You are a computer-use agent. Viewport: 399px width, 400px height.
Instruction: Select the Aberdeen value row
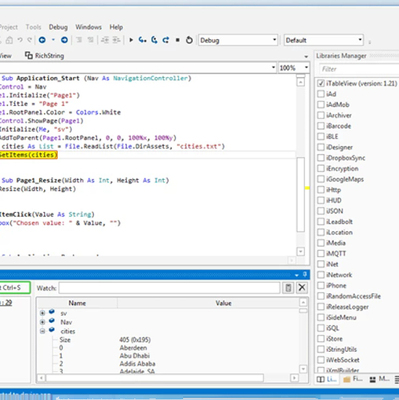coord(133,348)
